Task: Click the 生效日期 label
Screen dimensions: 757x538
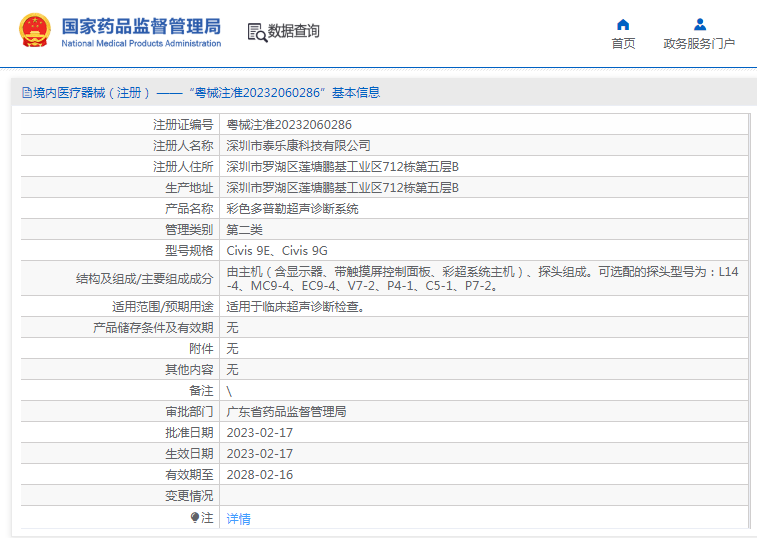Action: click(189, 453)
